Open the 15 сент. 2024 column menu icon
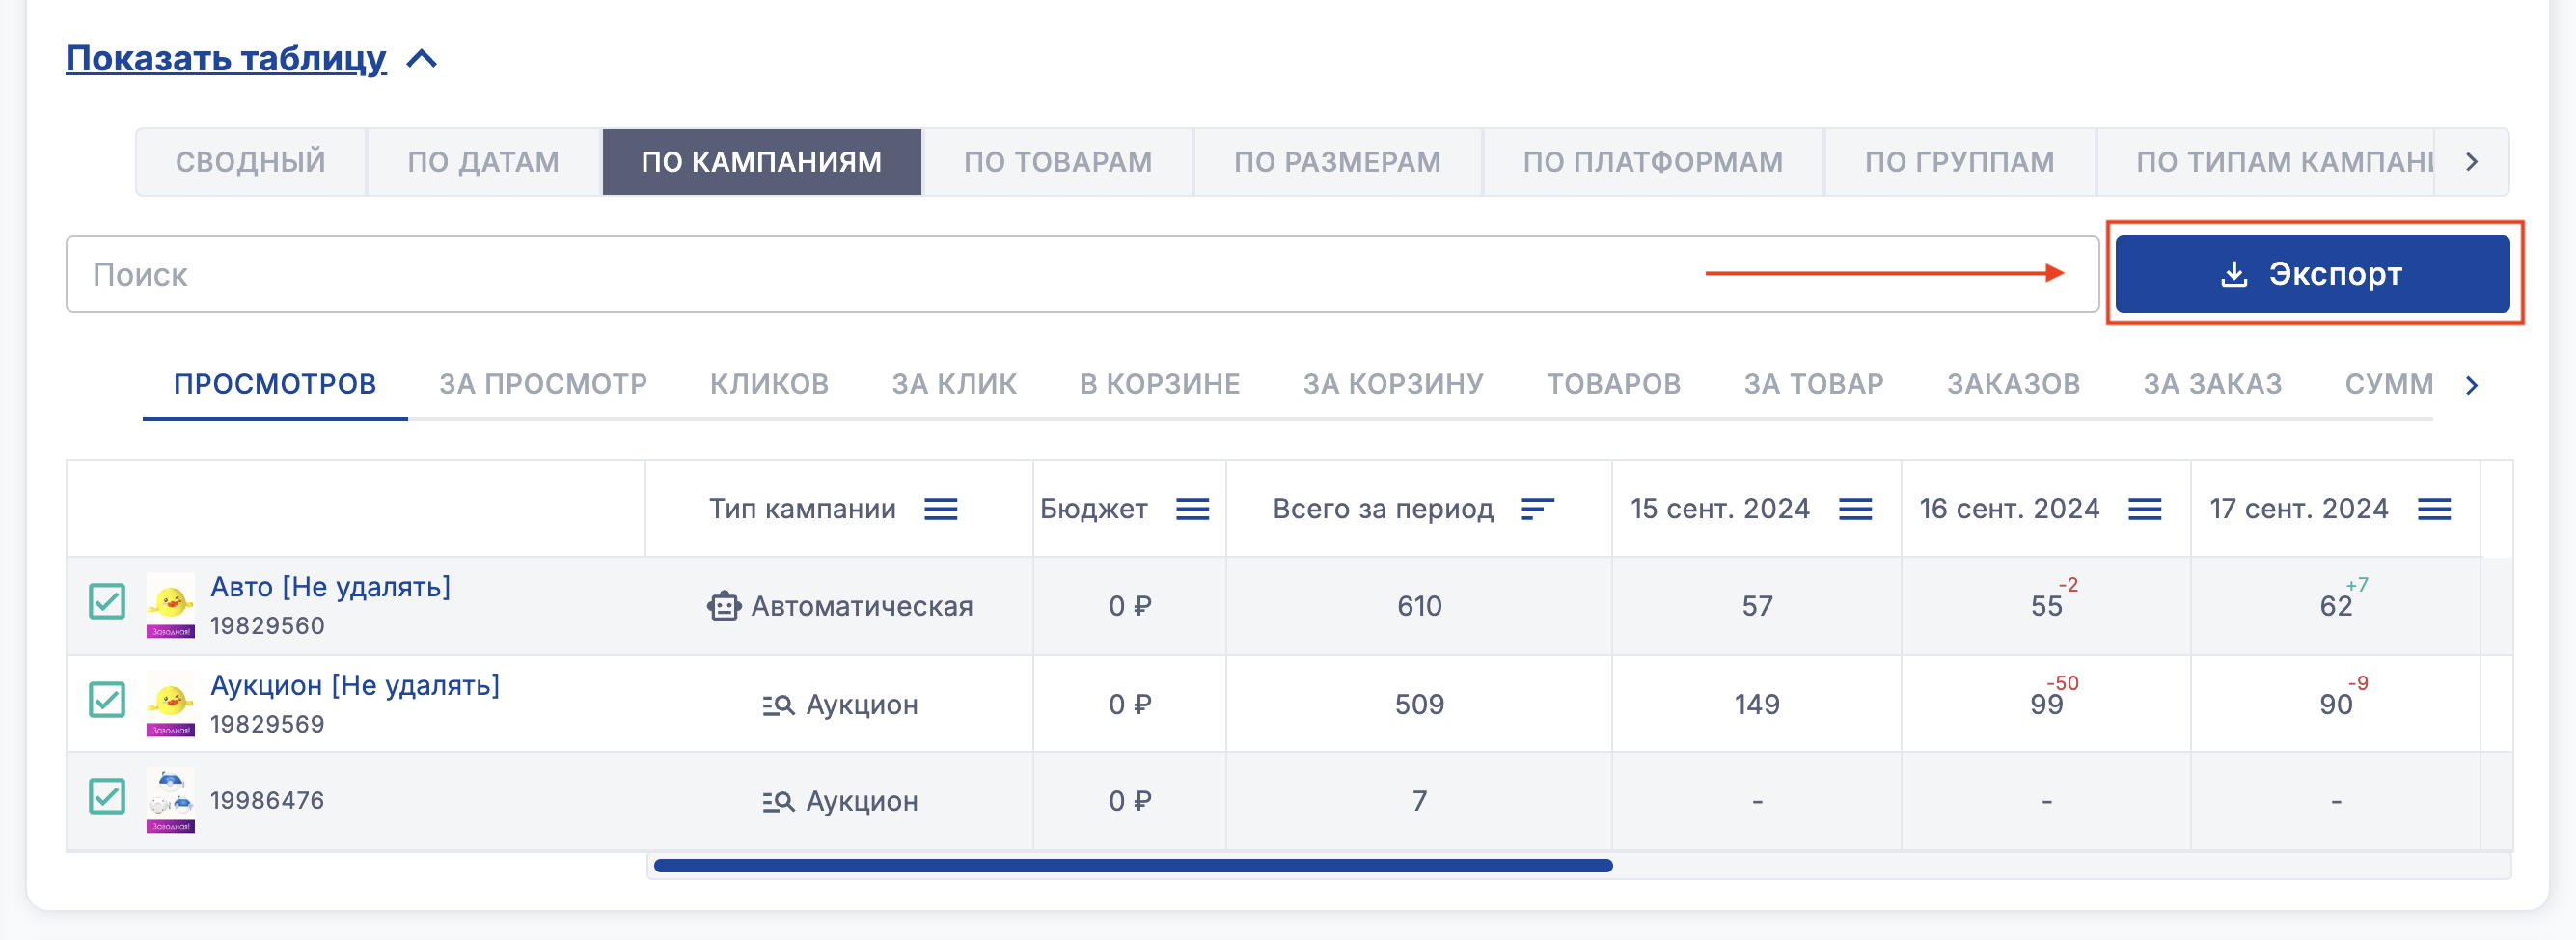 pos(1855,510)
